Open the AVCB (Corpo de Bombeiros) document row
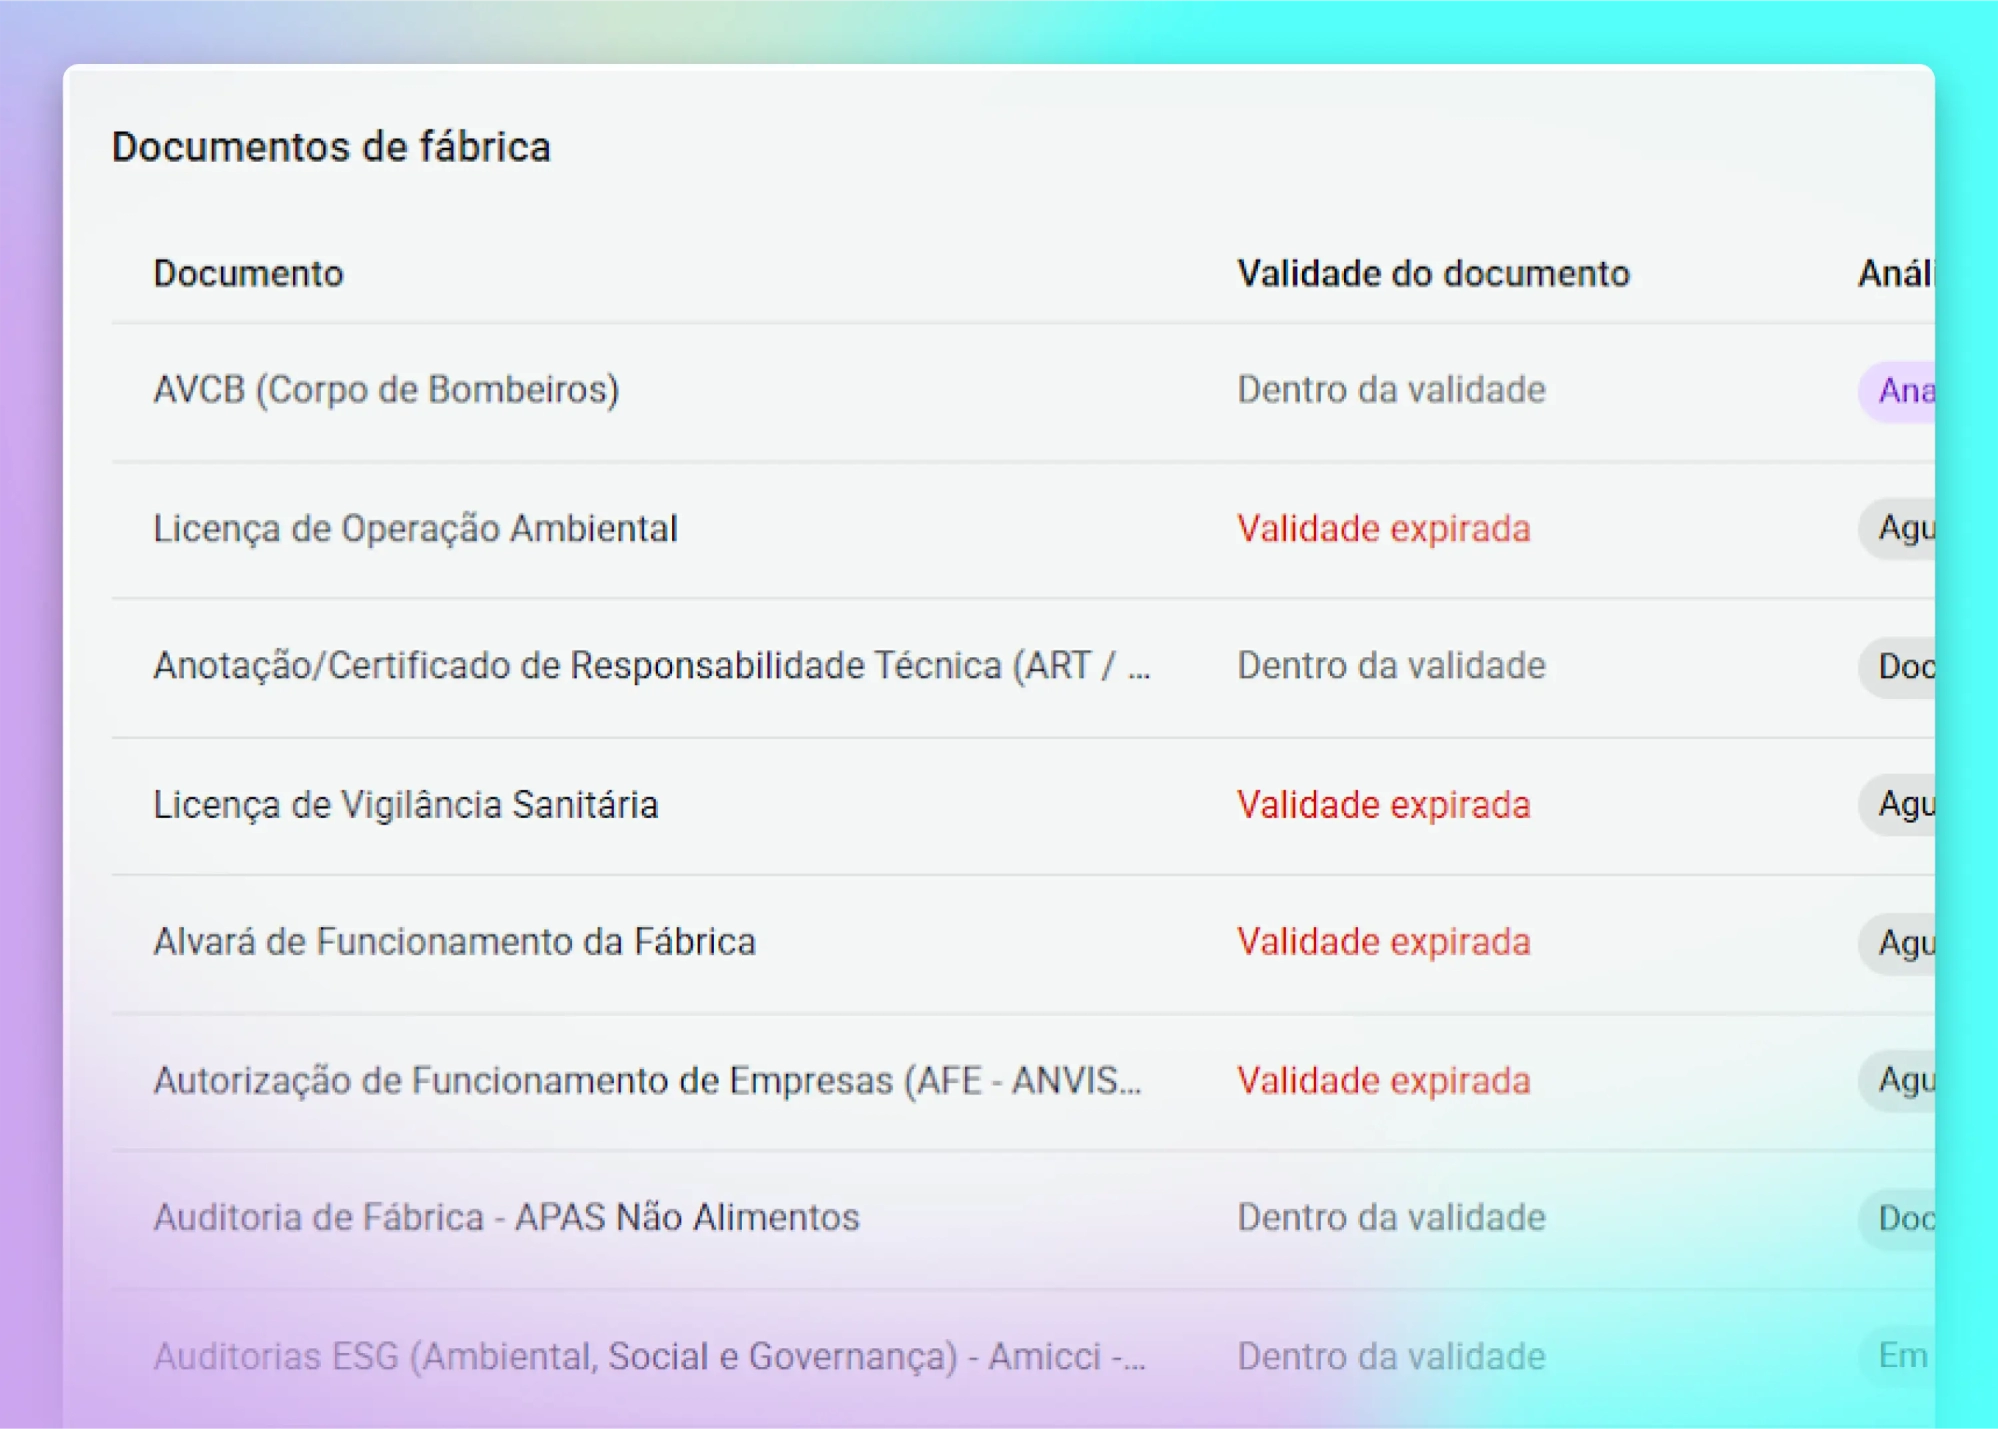Viewport: 1998px width, 1429px height. (x=386, y=390)
